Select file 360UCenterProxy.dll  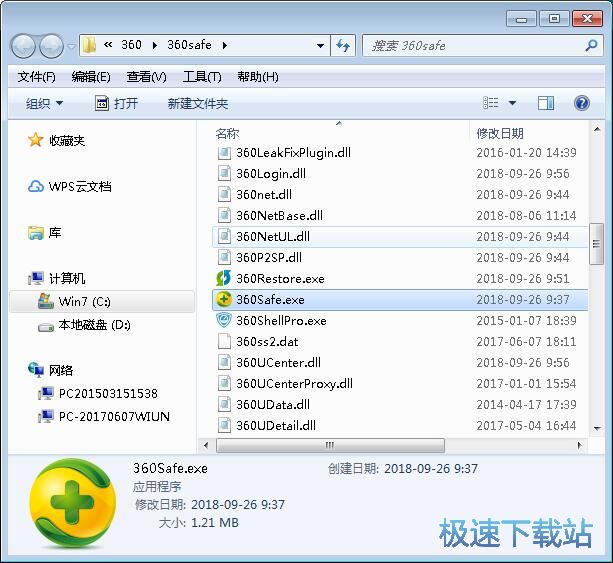click(x=294, y=384)
